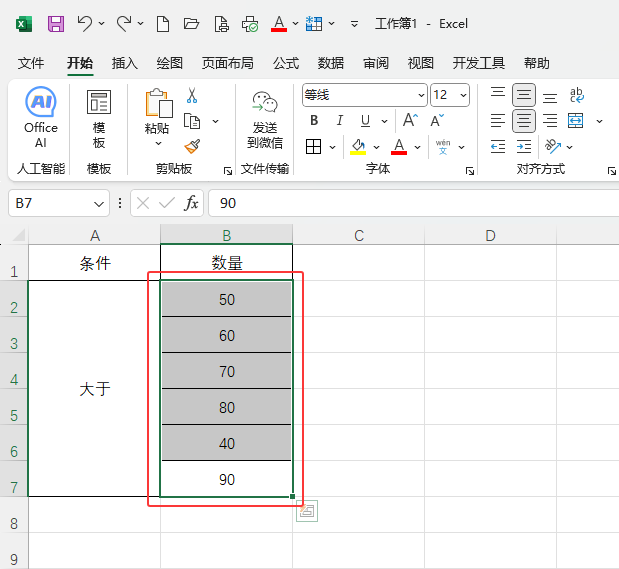Viewport: 619px width, 569px height.
Task: Click the print preview icon
Action: tap(221, 24)
